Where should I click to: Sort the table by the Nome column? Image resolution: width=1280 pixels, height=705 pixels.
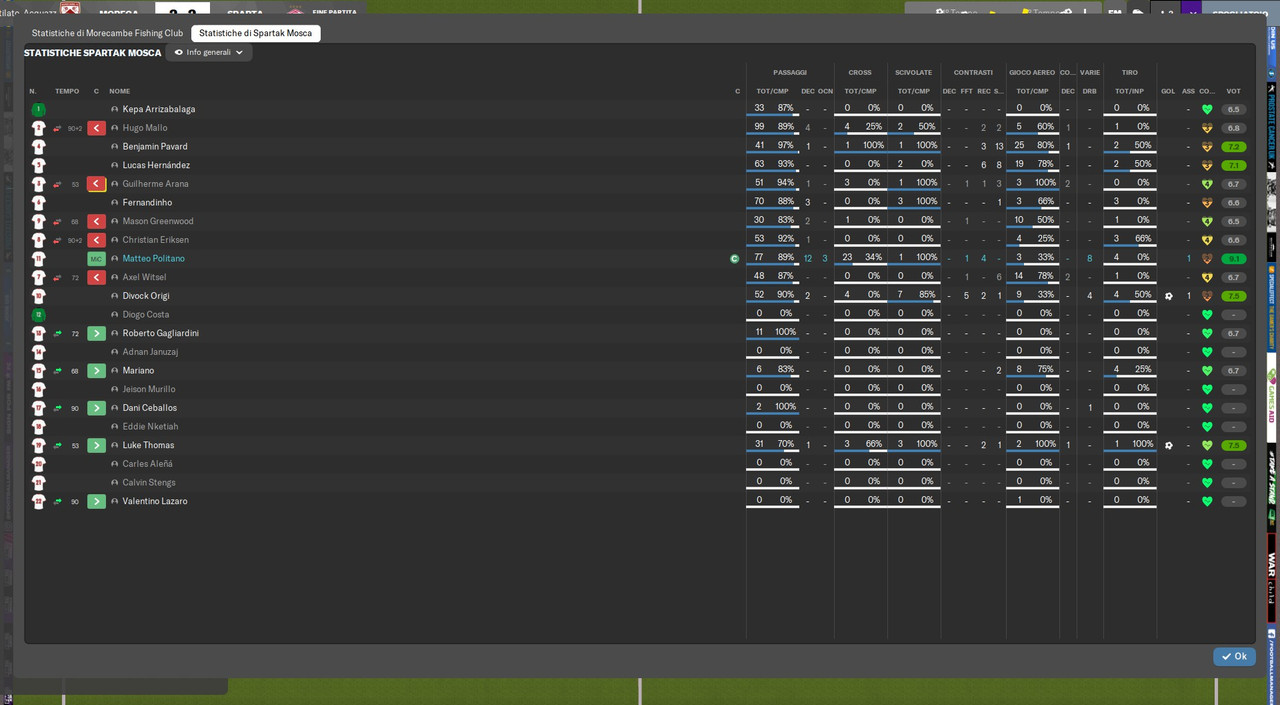(x=119, y=91)
